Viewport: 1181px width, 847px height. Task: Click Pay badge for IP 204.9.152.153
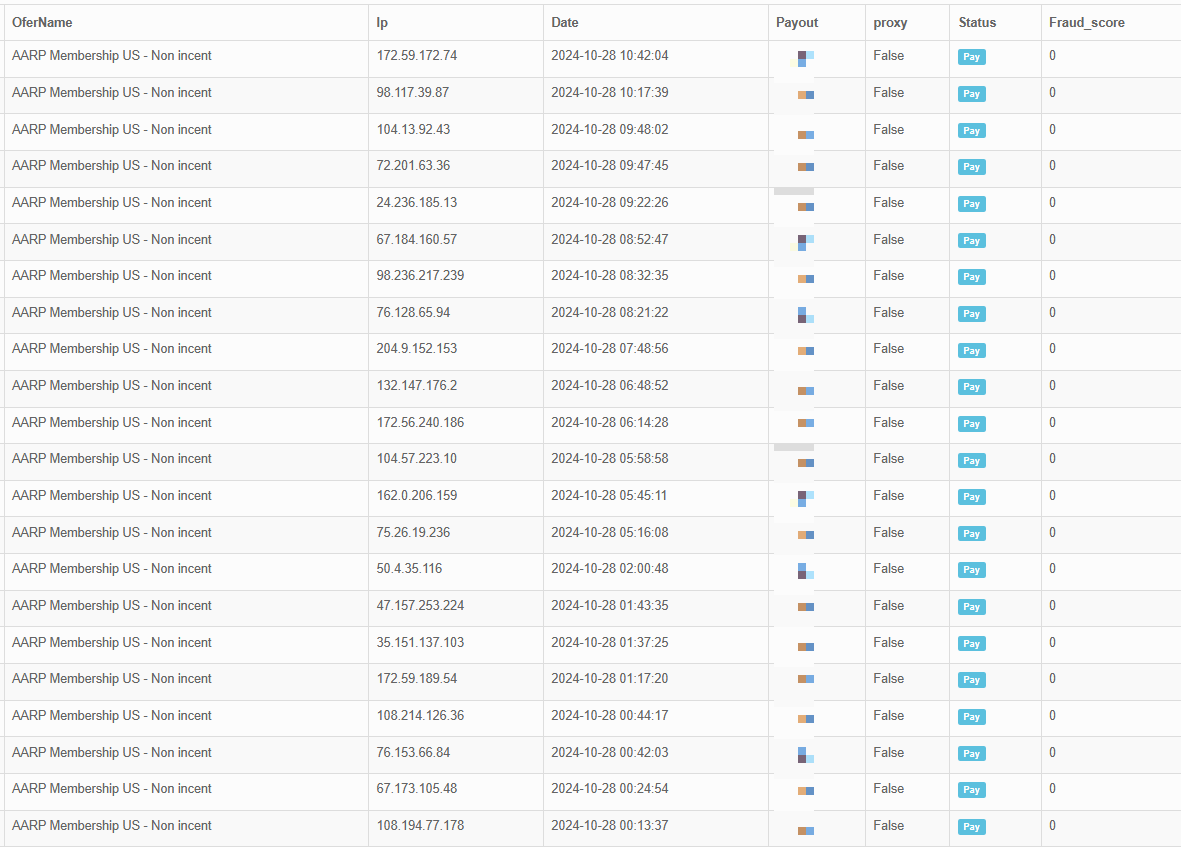[972, 350]
